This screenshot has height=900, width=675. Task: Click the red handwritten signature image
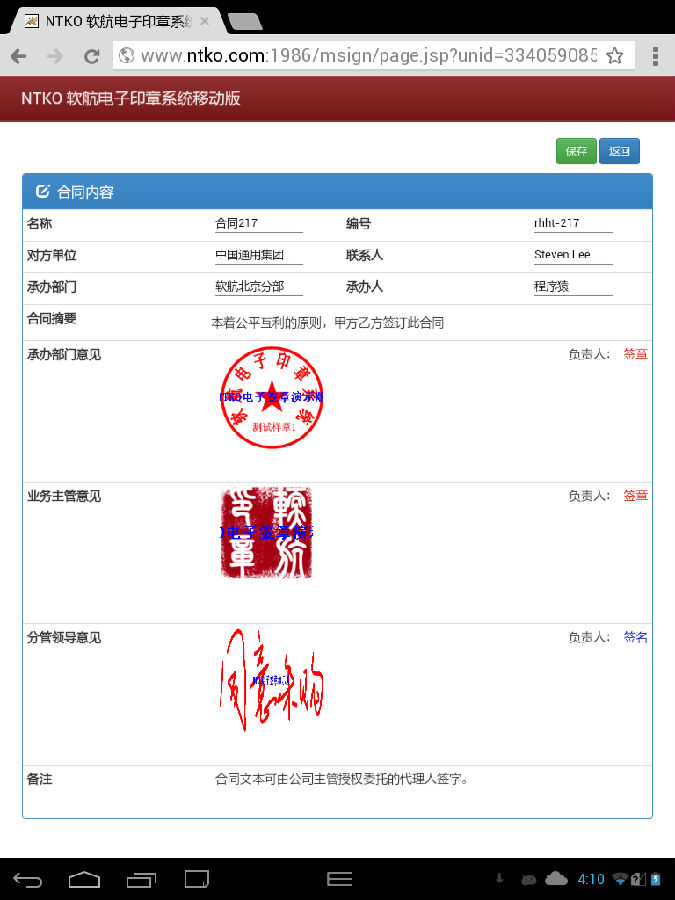(272, 680)
